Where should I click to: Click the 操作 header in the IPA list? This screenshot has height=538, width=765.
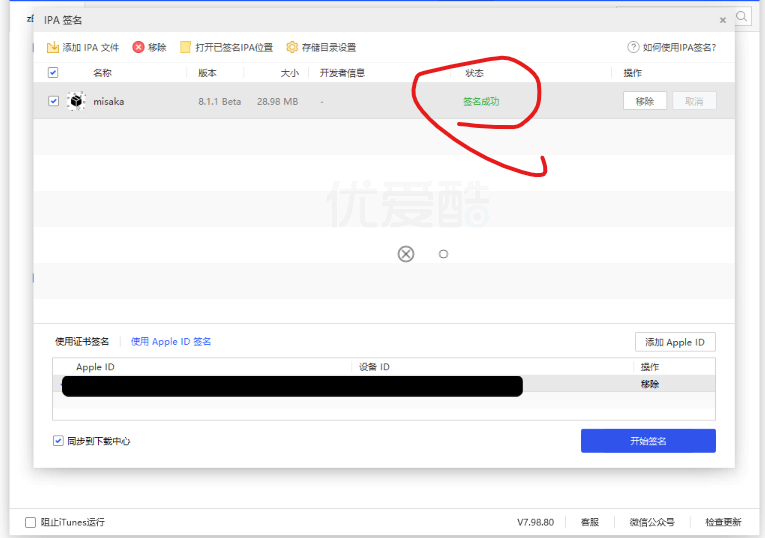point(633,73)
